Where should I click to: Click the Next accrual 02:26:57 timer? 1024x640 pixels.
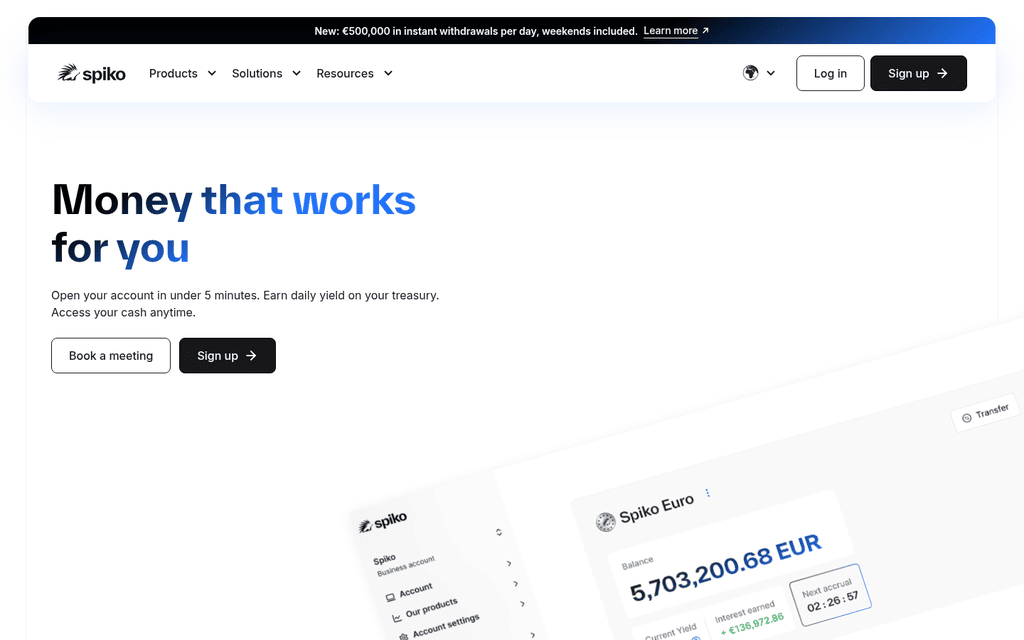pos(830,595)
